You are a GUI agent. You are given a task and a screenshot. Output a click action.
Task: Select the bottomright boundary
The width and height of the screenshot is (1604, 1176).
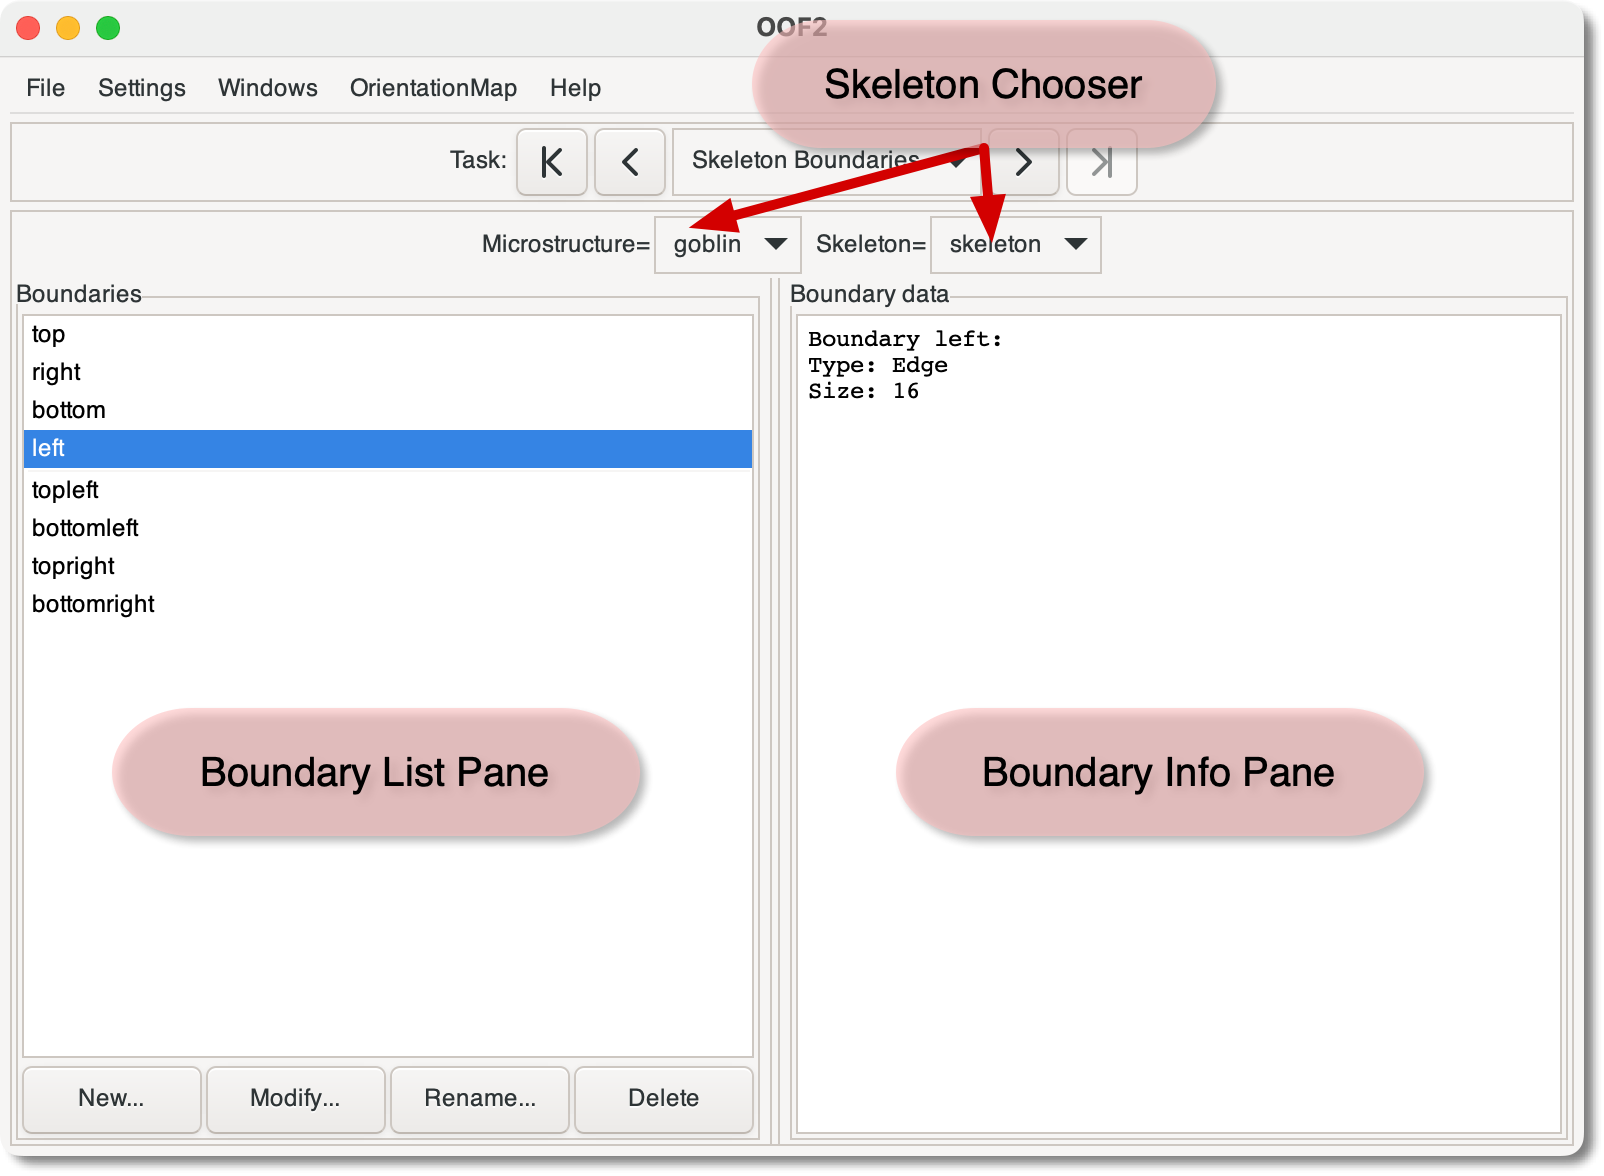(93, 604)
